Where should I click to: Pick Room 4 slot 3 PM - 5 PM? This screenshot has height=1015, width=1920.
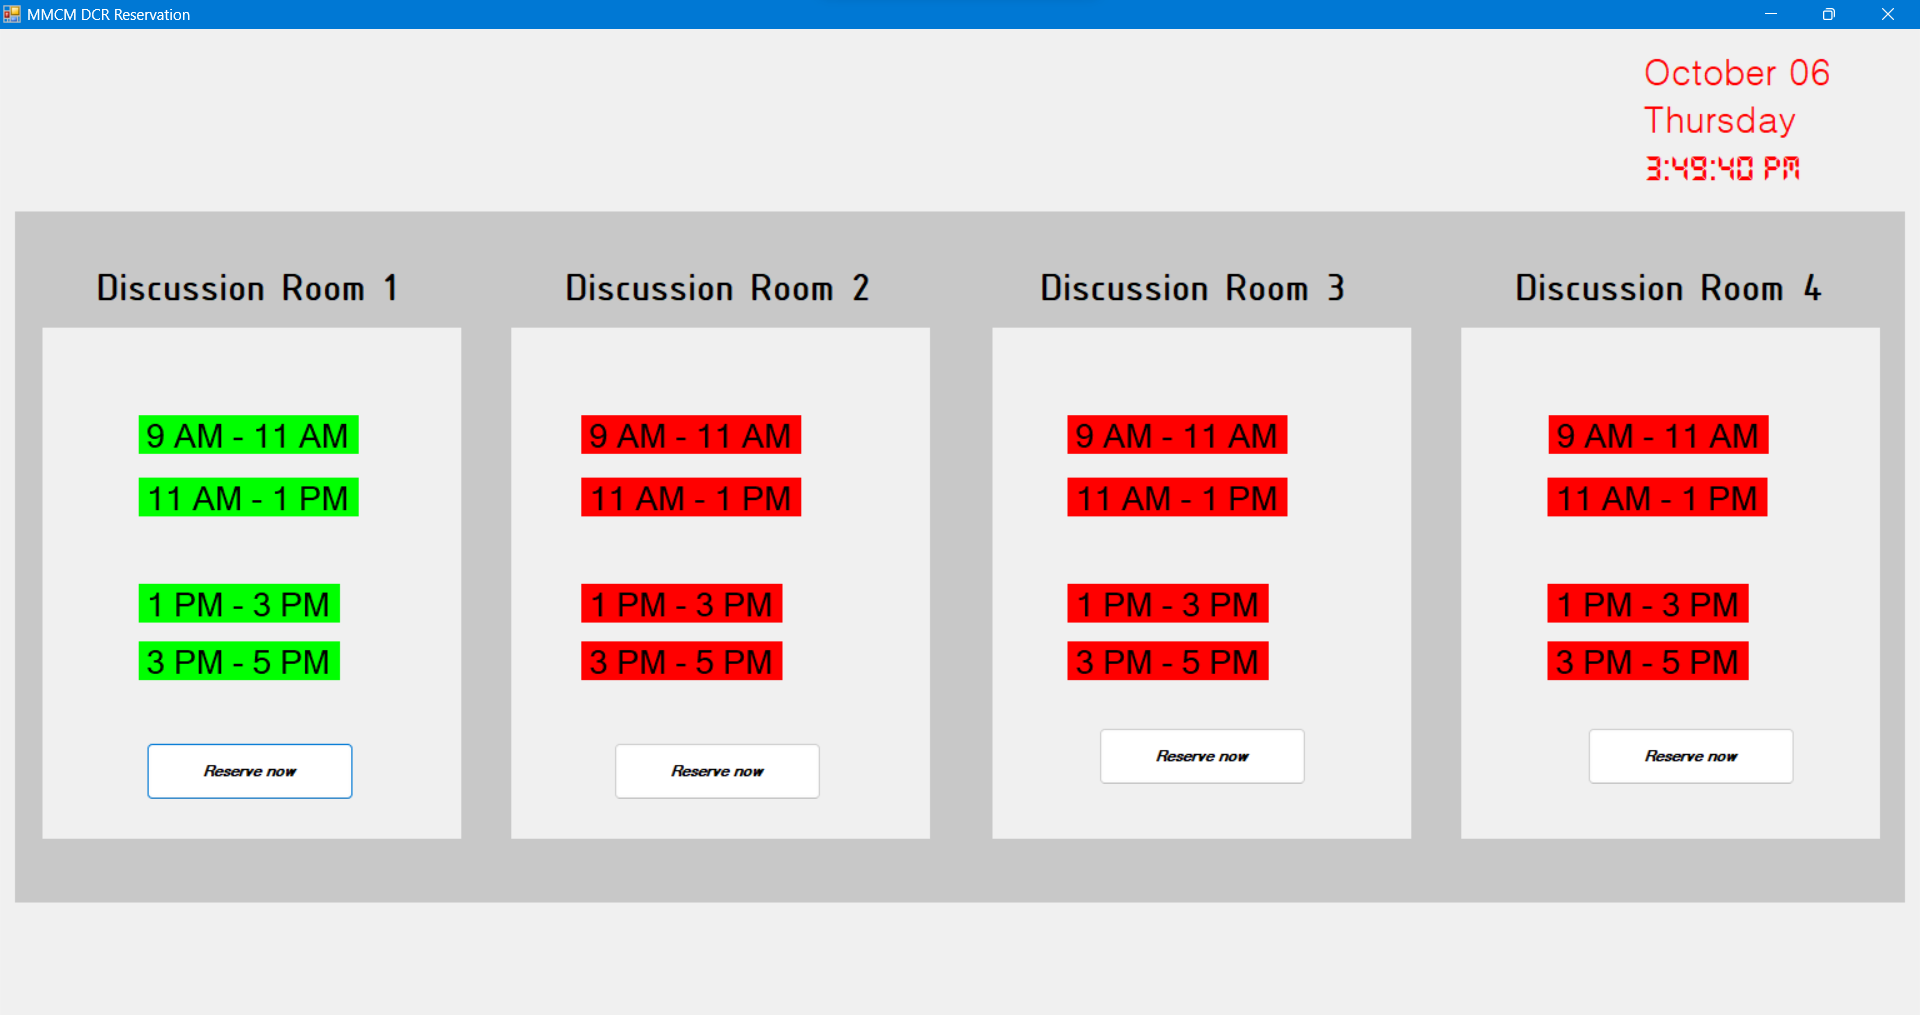click(1648, 661)
